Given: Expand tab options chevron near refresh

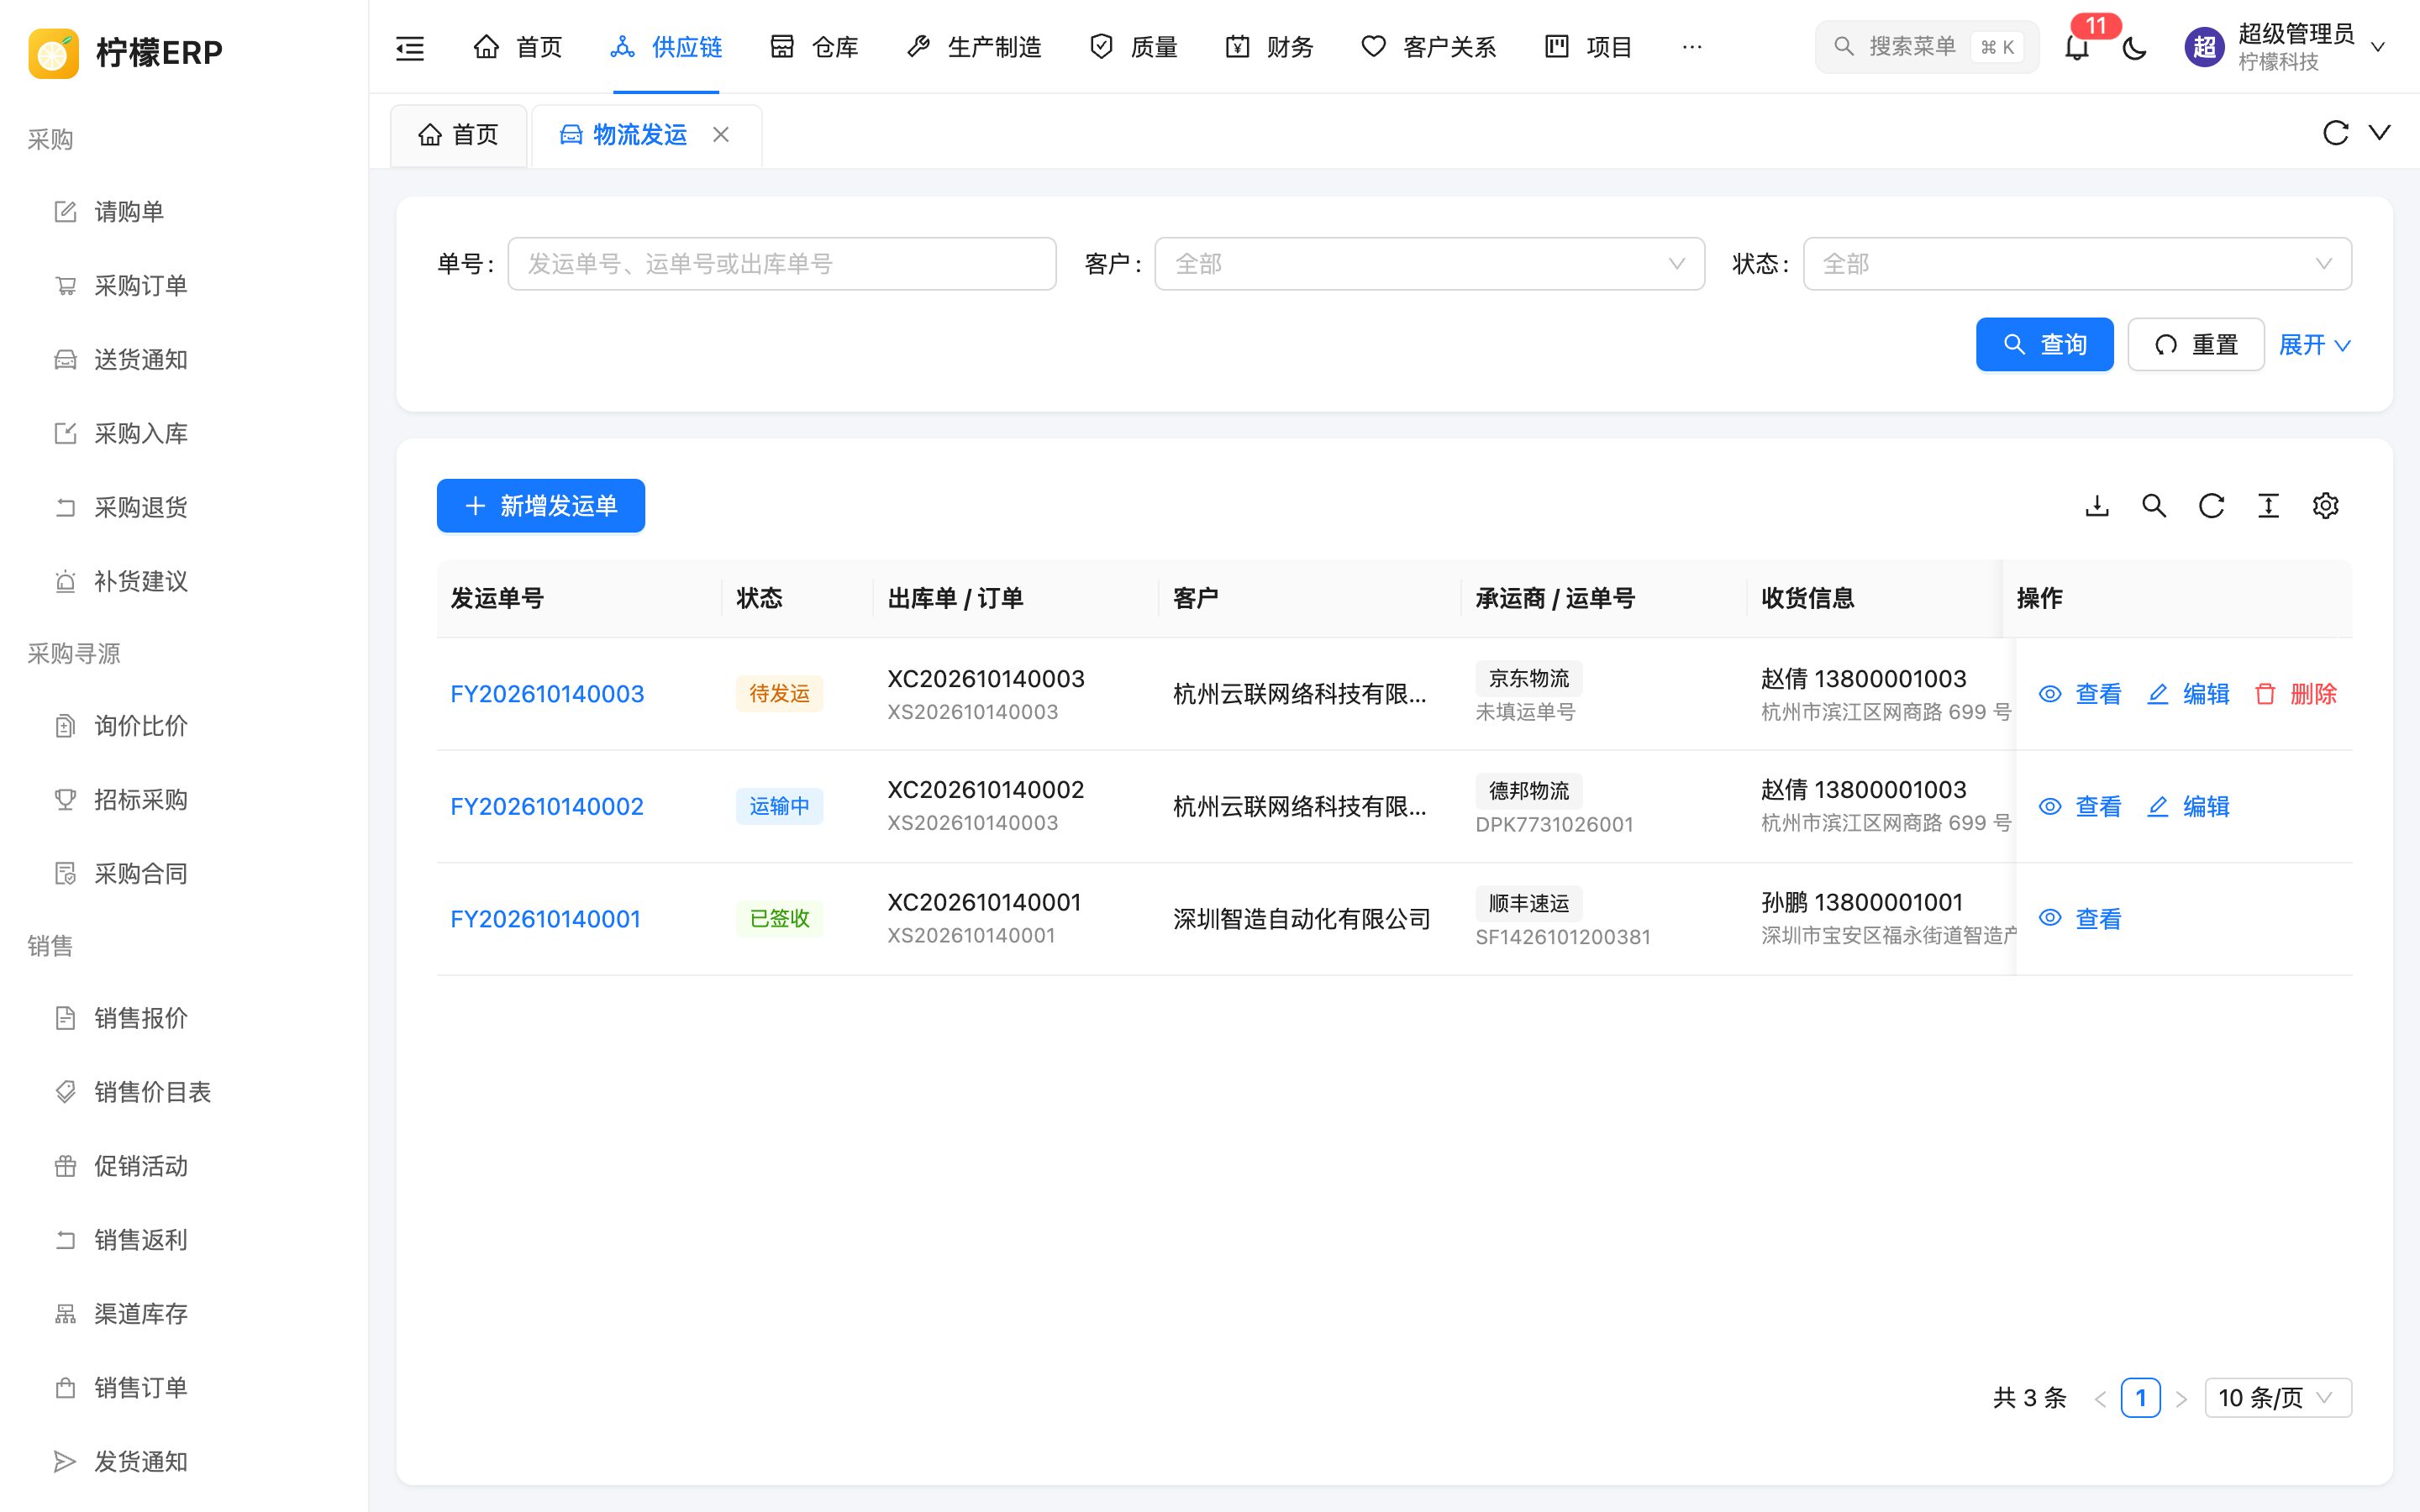Looking at the screenshot, I should (2380, 133).
